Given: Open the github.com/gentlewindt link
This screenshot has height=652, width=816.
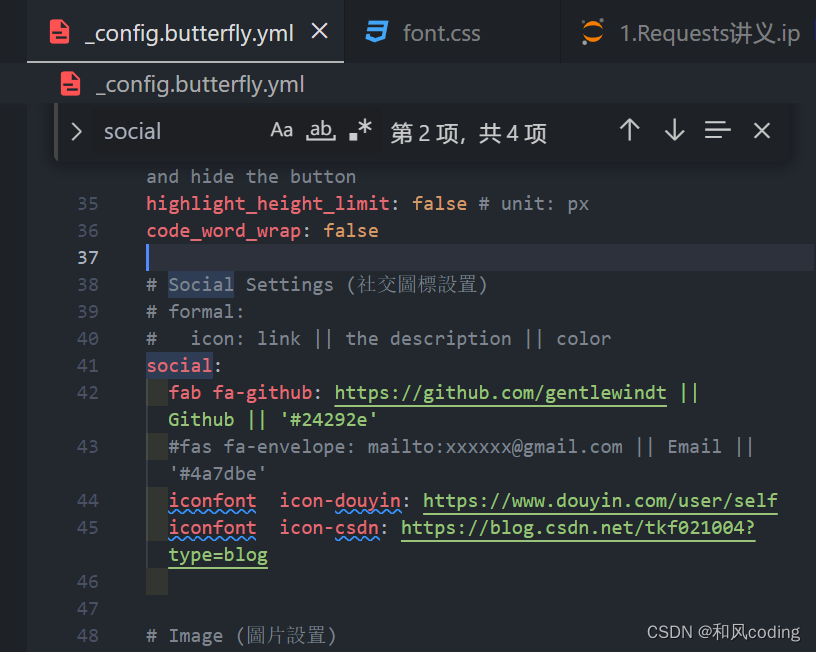Looking at the screenshot, I should [501, 393].
